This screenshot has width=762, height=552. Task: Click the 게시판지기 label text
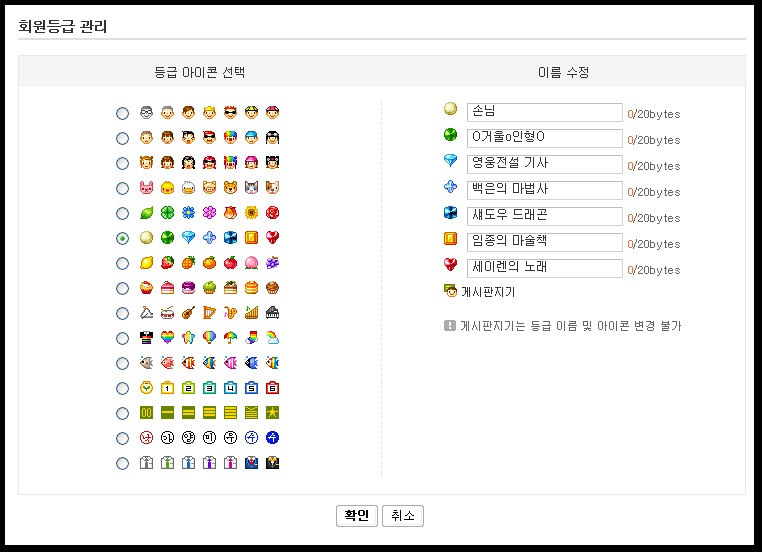point(488,292)
